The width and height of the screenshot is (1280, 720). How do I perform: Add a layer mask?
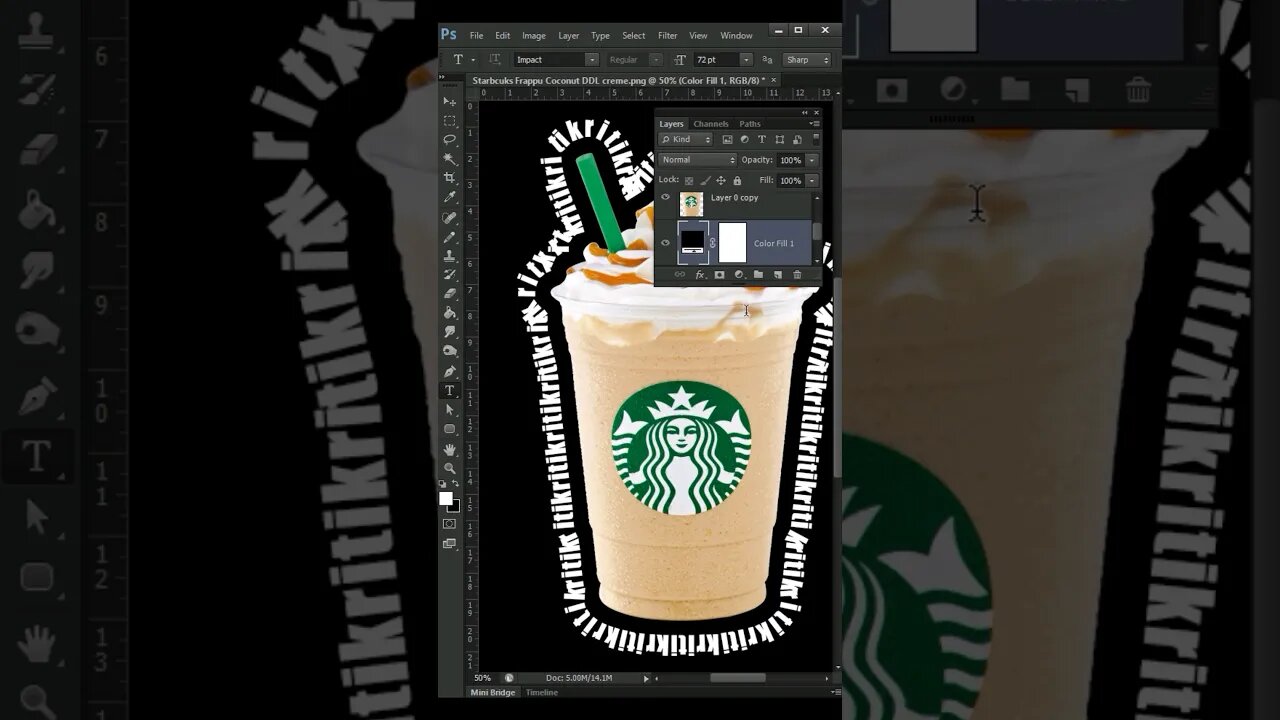719,274
